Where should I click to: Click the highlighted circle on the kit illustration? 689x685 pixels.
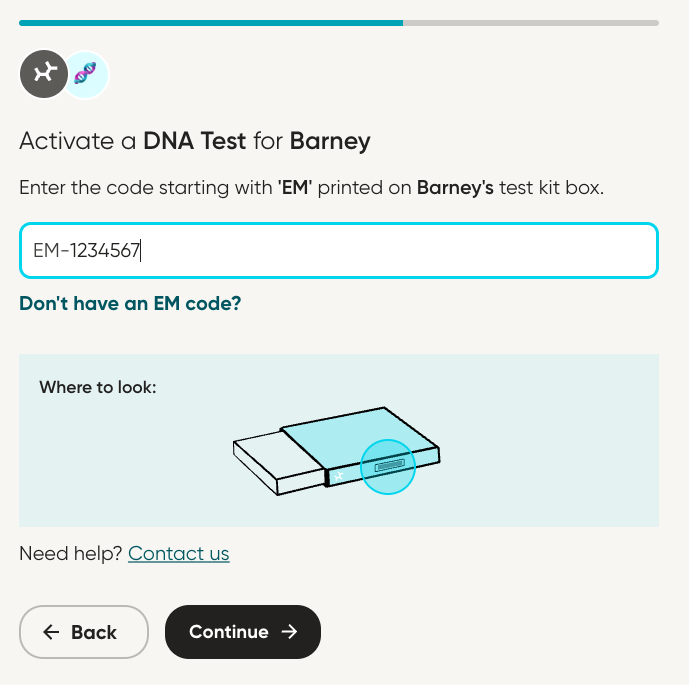(x=387, y=467)
